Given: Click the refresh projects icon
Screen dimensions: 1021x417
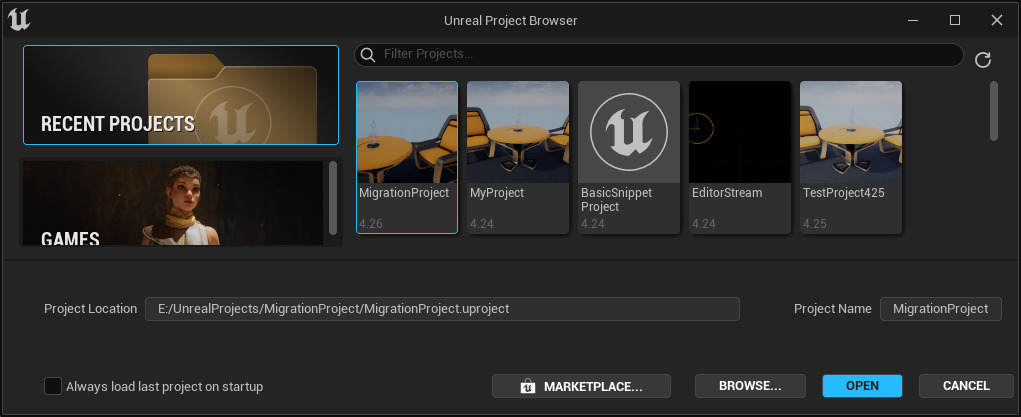Looking at the screenshot, I should tap(982, 59).
